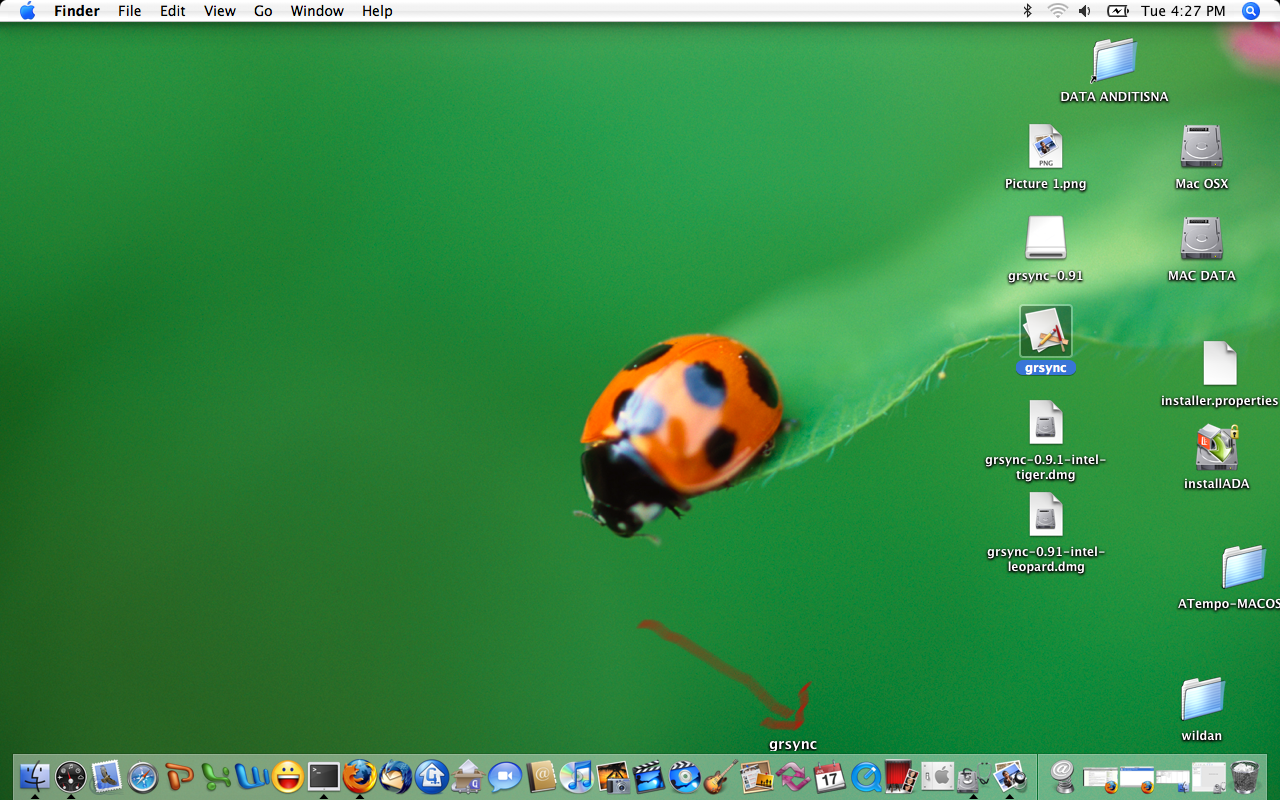Open GarageBand guitar icon in Dock
Viewport: 1280px width, 800px height.
pos(720,777)
